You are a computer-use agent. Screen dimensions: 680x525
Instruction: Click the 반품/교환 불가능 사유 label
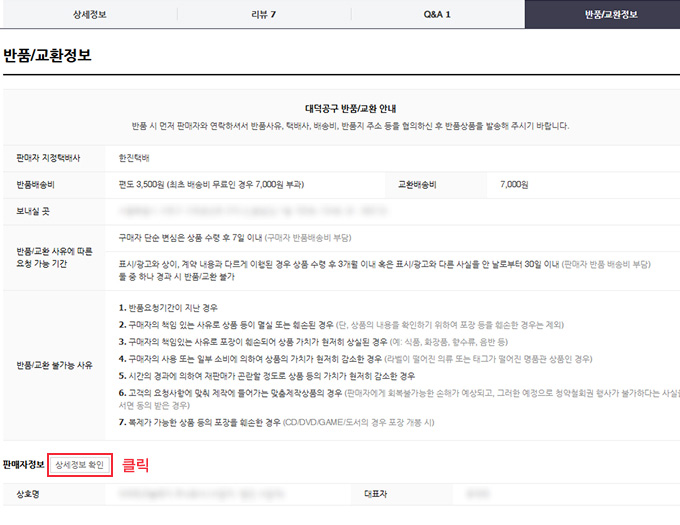[x=54, y=365]
